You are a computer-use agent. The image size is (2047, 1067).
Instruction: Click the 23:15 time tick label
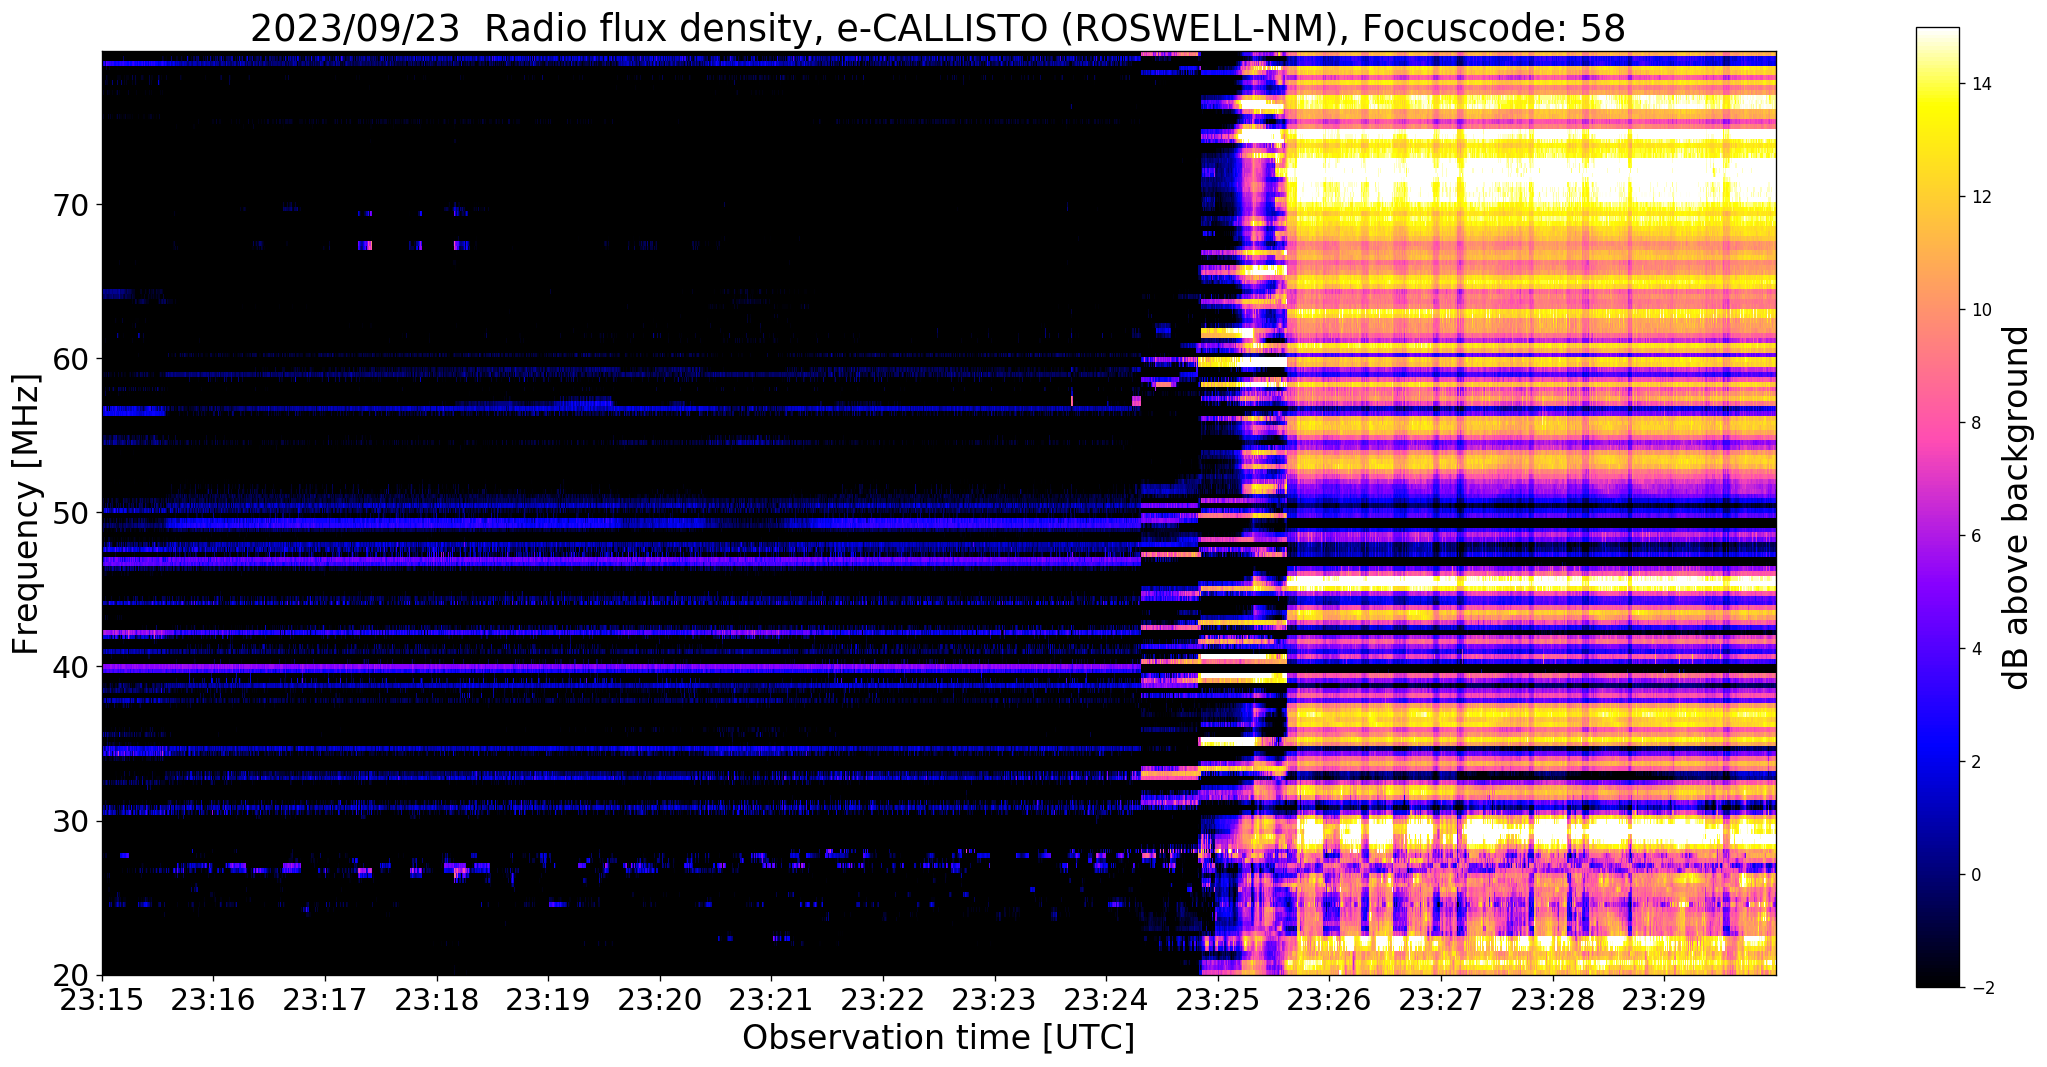click(x=102, y=999)
